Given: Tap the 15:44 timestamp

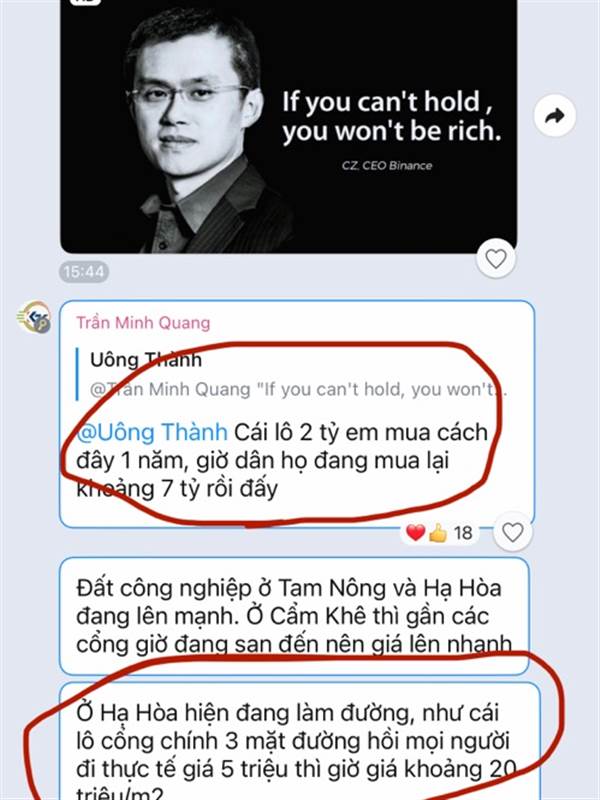Looking at the screenshot, I should pyautogui.click(x=84, y=271).
